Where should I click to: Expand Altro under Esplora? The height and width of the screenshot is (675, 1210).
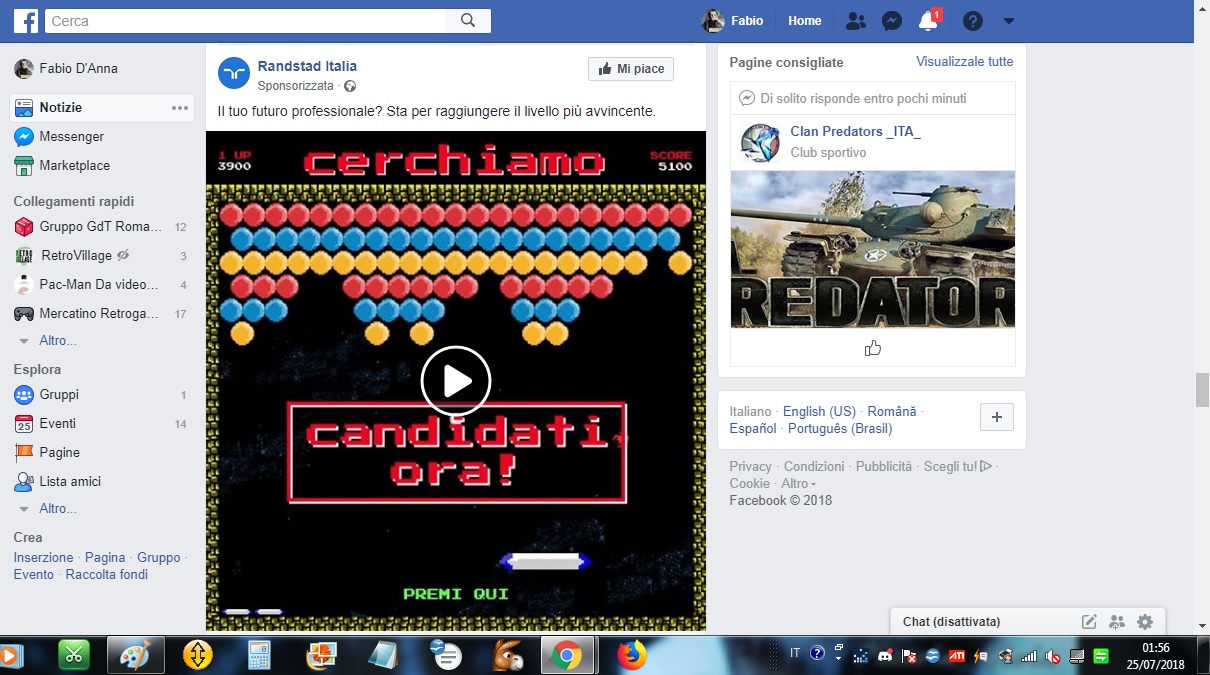click(x=57, y=509)
